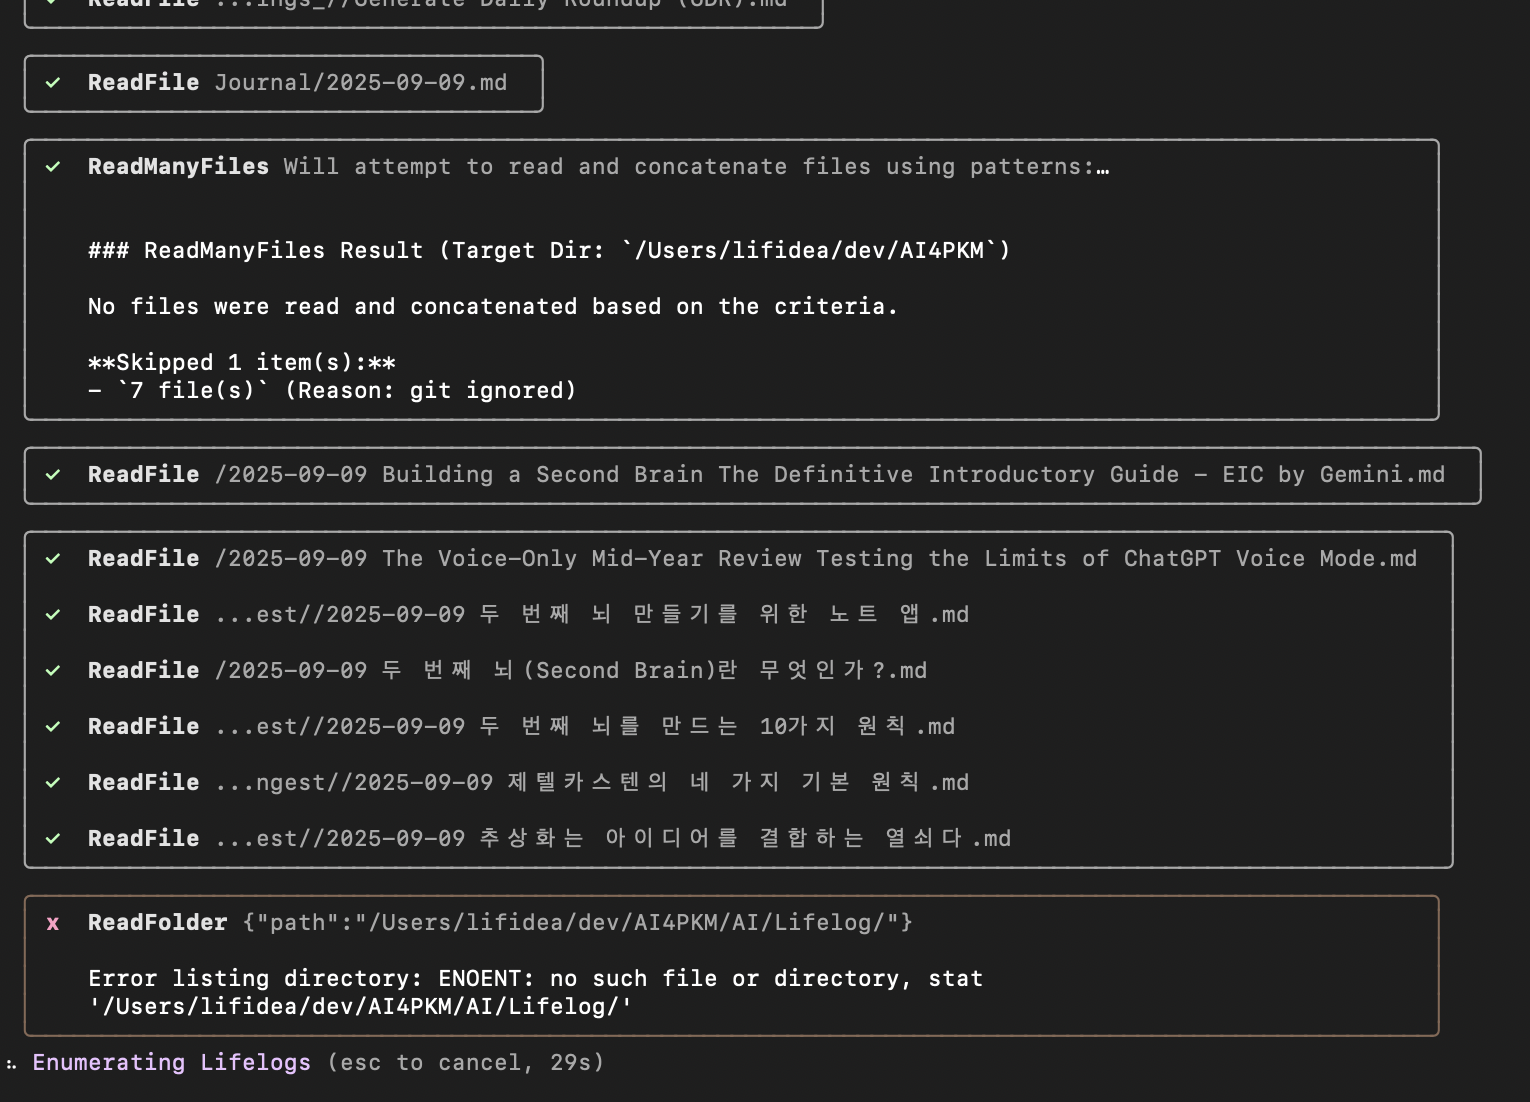Click the checkmark next to Voice-Only Mid-Year Review
The width and height of the screenshot is (1530, 1102).
54,559
